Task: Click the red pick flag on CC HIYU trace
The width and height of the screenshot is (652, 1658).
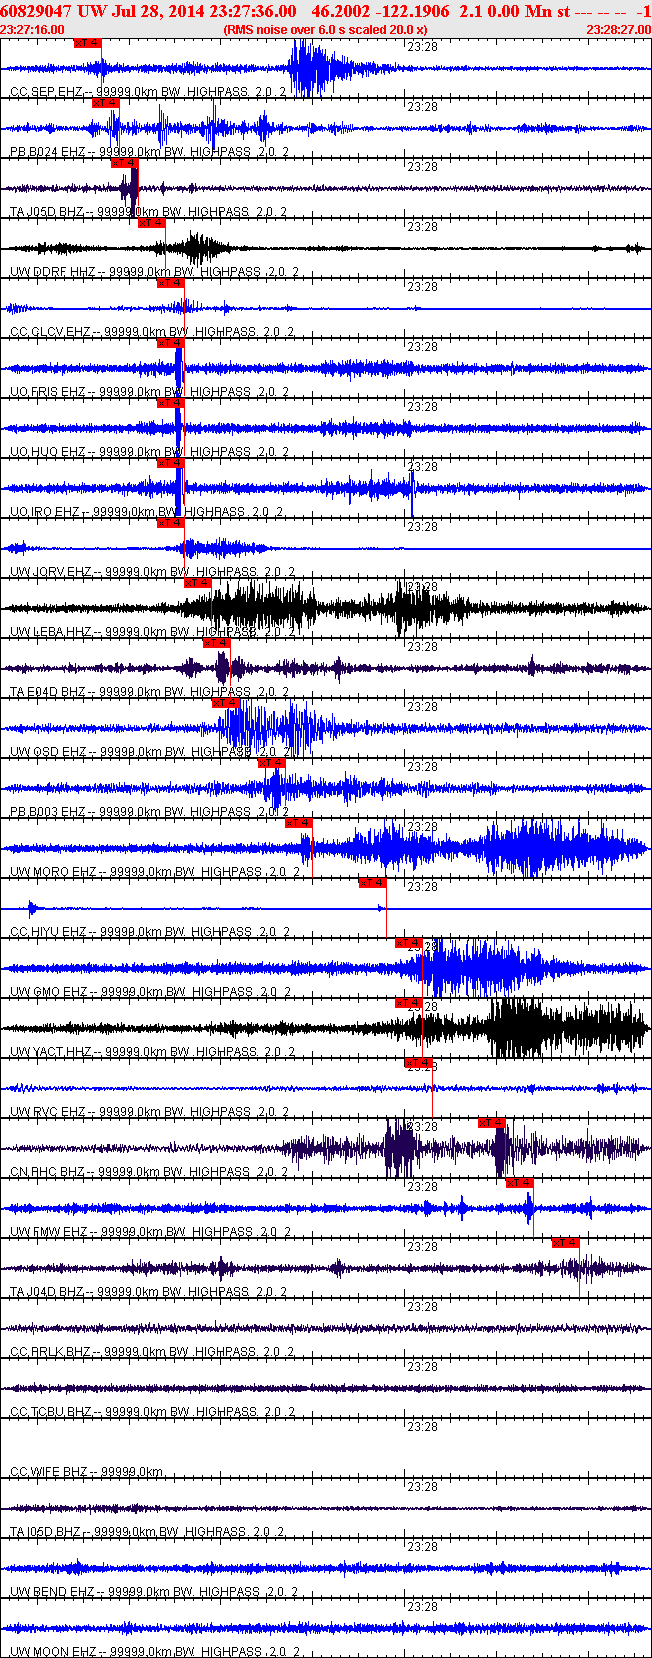Action: click(x=373, y=883)
